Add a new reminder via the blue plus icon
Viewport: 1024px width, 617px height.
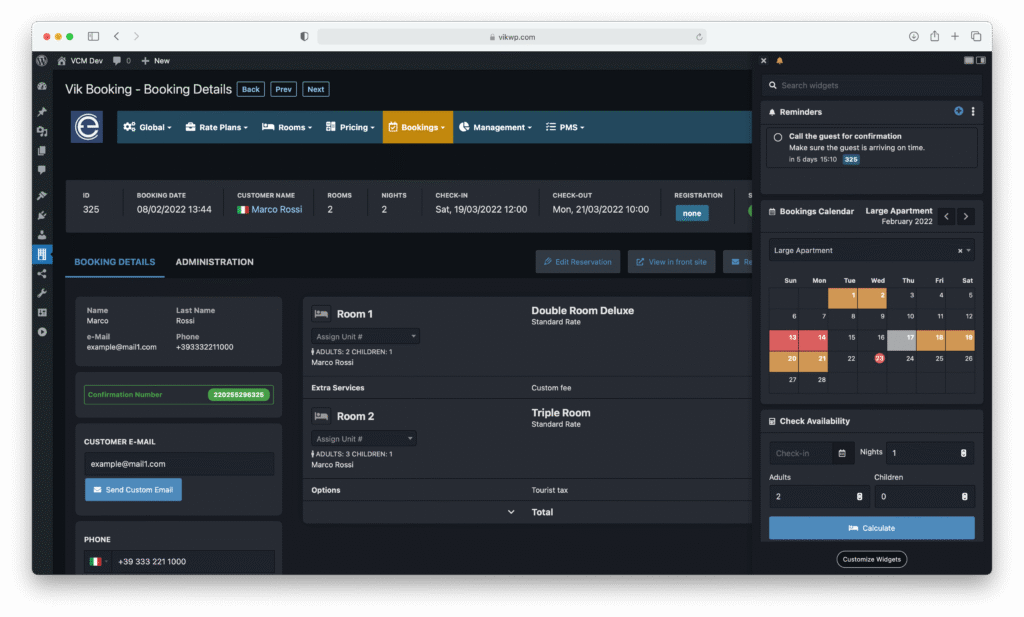click(958, 111)
